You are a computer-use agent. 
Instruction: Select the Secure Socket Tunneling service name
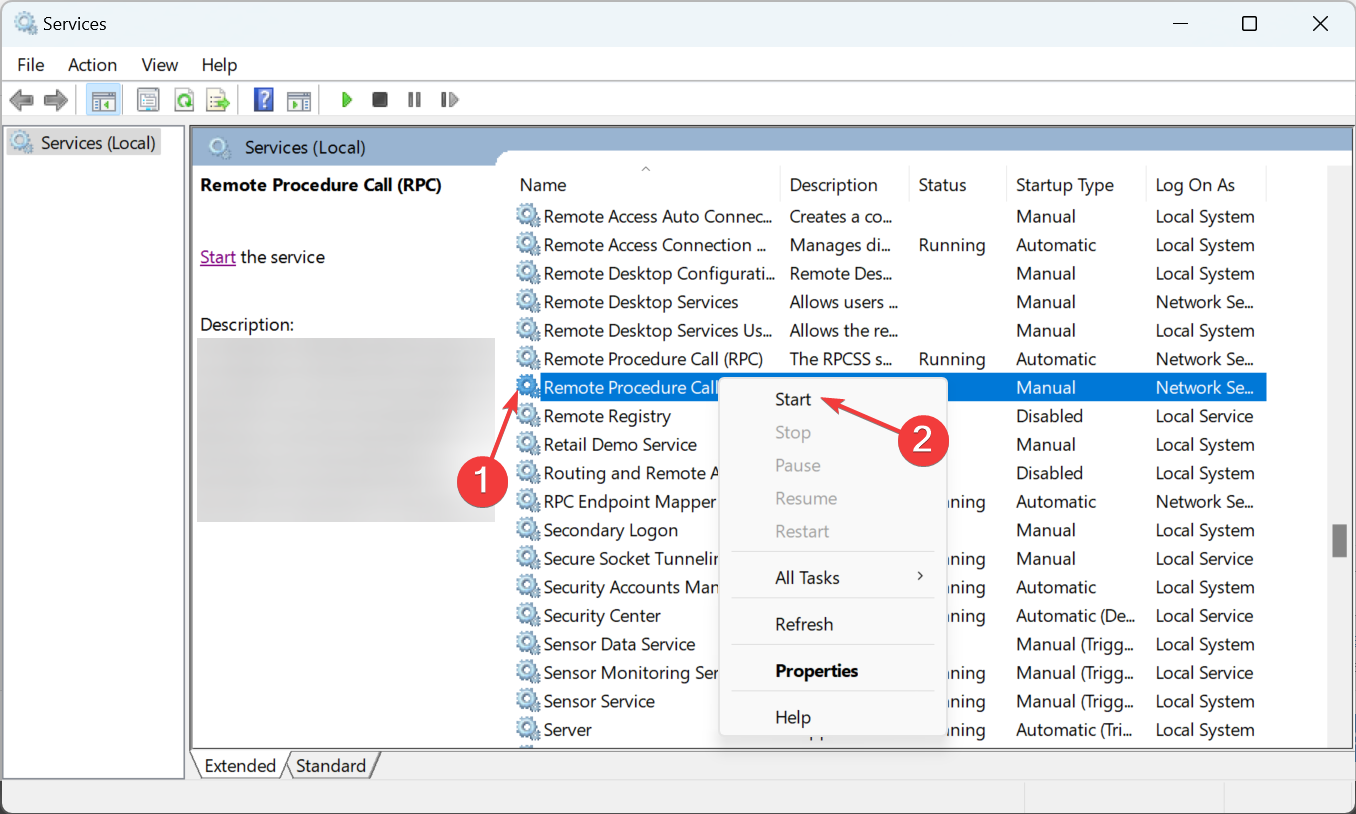click(632, 558)
